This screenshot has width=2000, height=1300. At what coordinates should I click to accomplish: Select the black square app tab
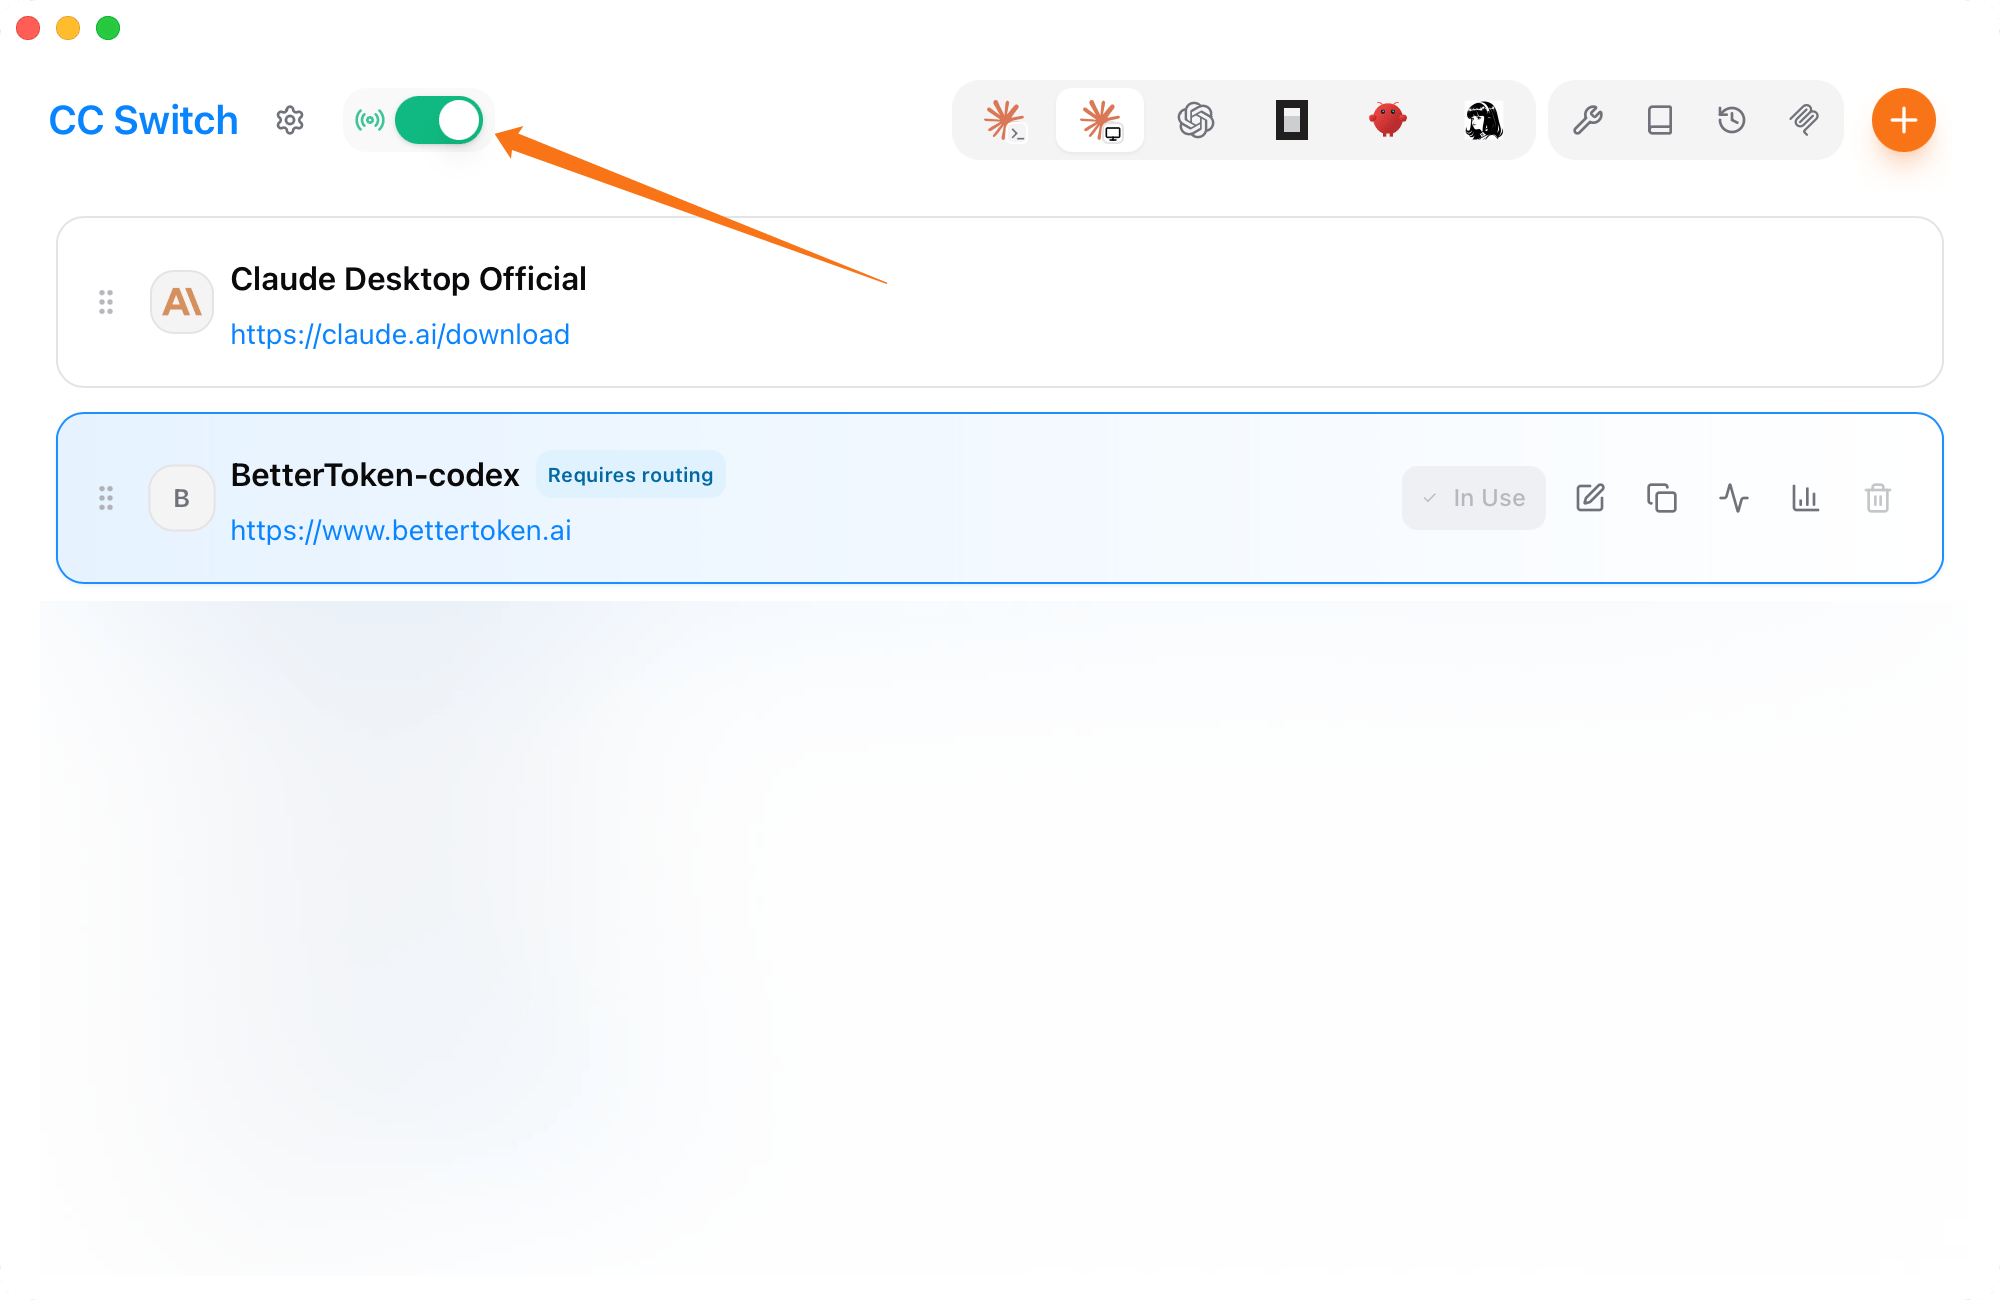click(x=1292, y=120)
